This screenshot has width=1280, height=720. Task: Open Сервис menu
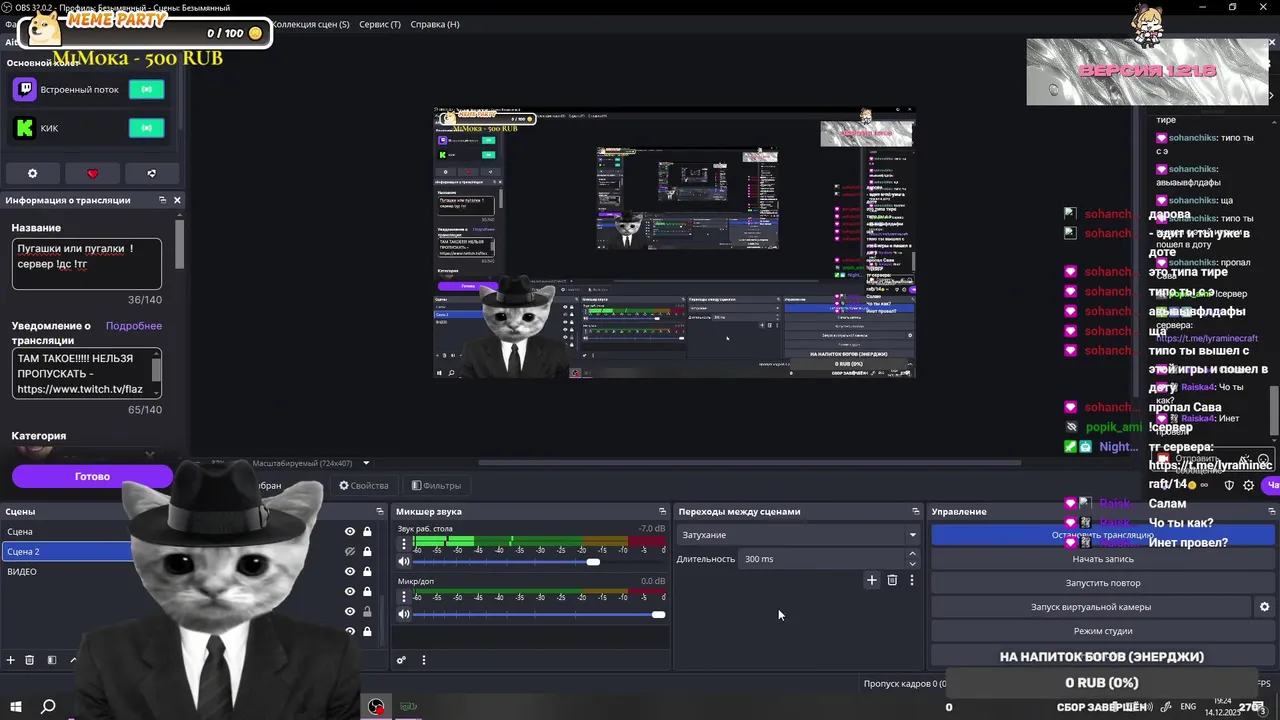pos(380,24)
